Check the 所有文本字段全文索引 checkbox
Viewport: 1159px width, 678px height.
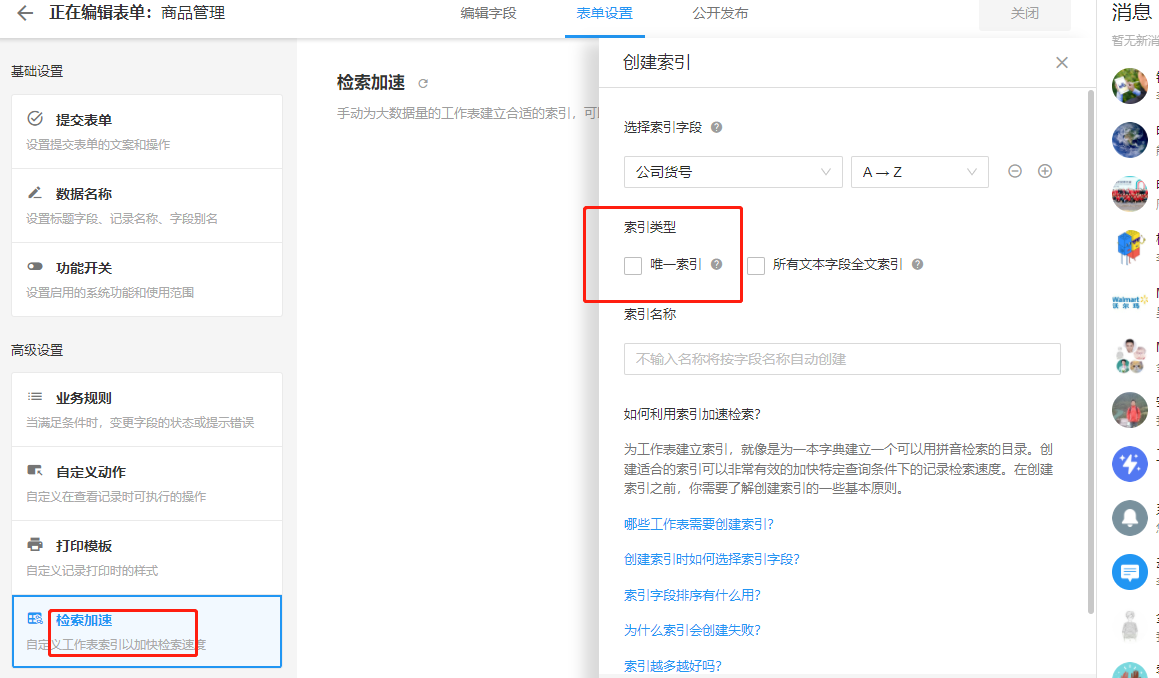coord(756,265)
